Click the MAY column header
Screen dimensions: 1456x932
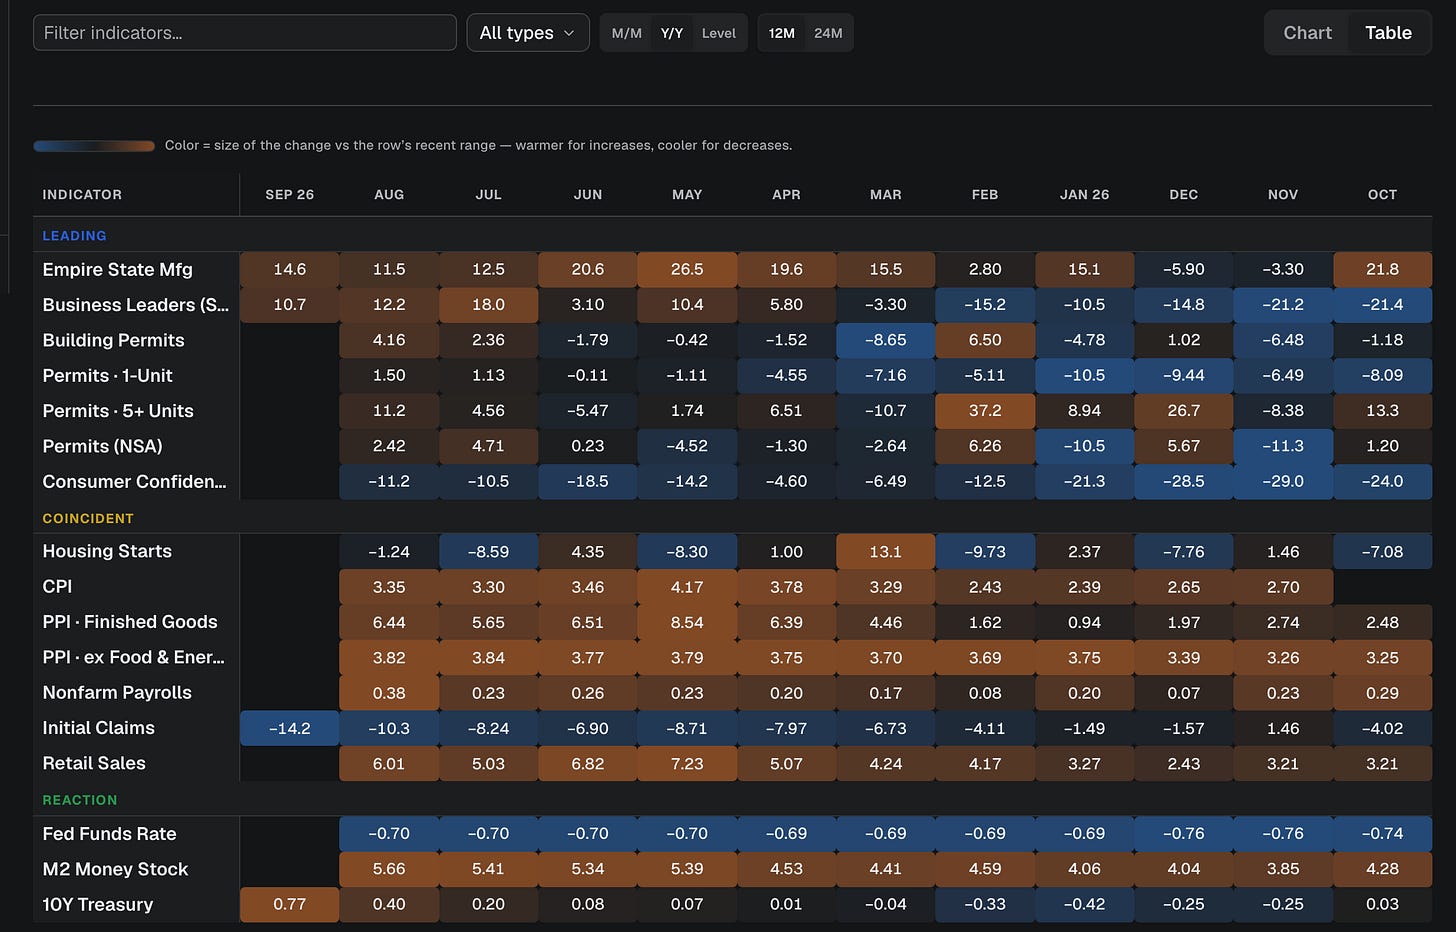687,195
